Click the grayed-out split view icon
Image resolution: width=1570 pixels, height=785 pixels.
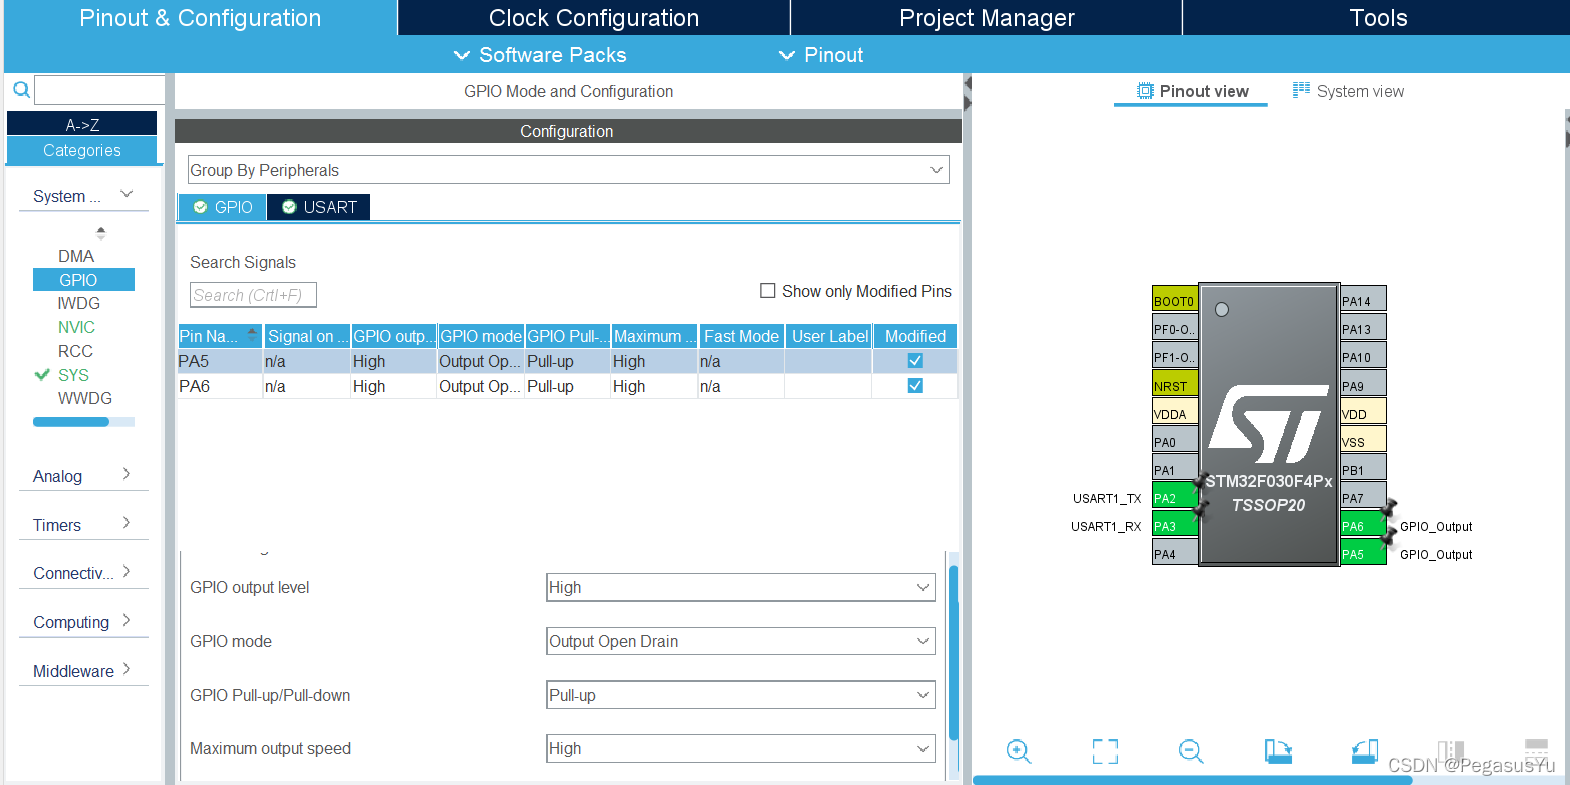(1451, 751)
